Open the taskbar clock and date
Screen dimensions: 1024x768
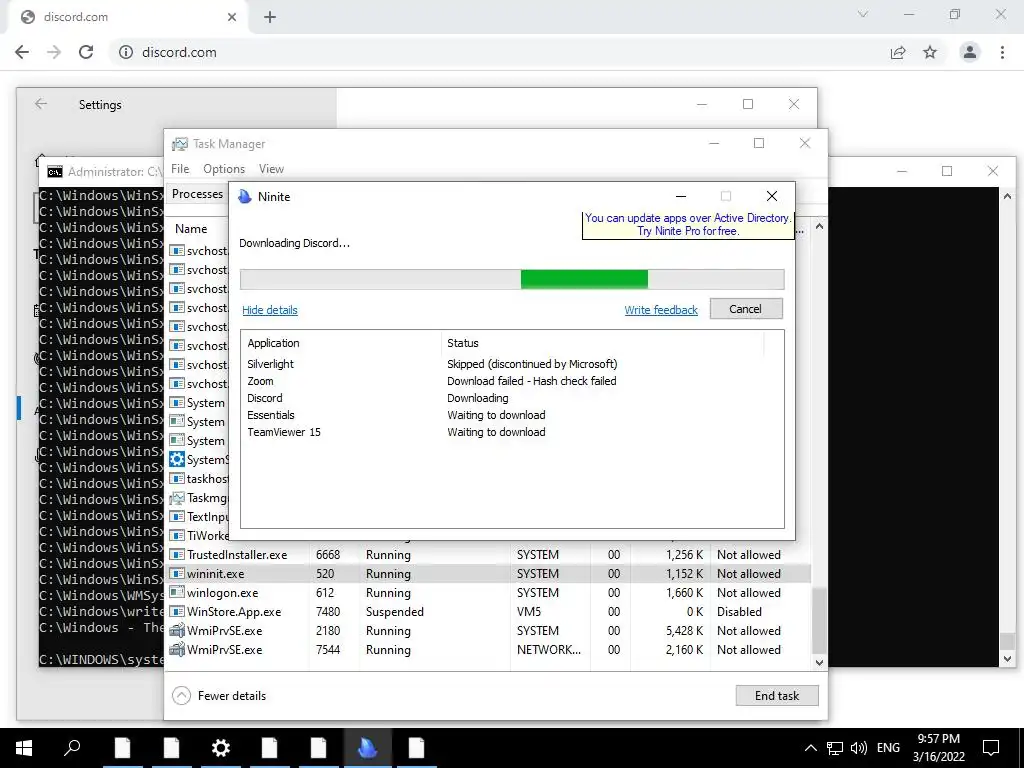coord(938,748)
